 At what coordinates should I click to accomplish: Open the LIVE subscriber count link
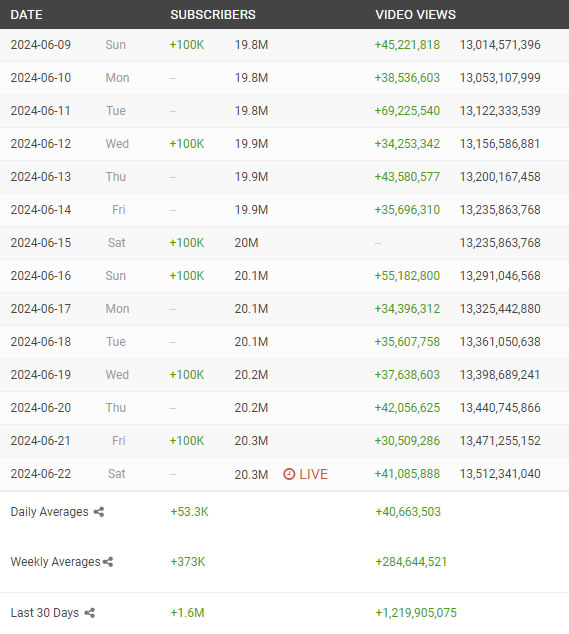pyautogui.click(x=305, y=474)
